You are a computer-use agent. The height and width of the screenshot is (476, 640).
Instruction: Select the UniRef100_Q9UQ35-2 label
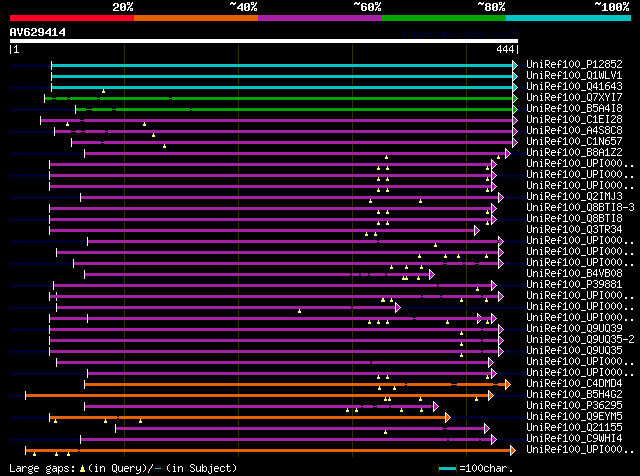click(x=580, y=340)
